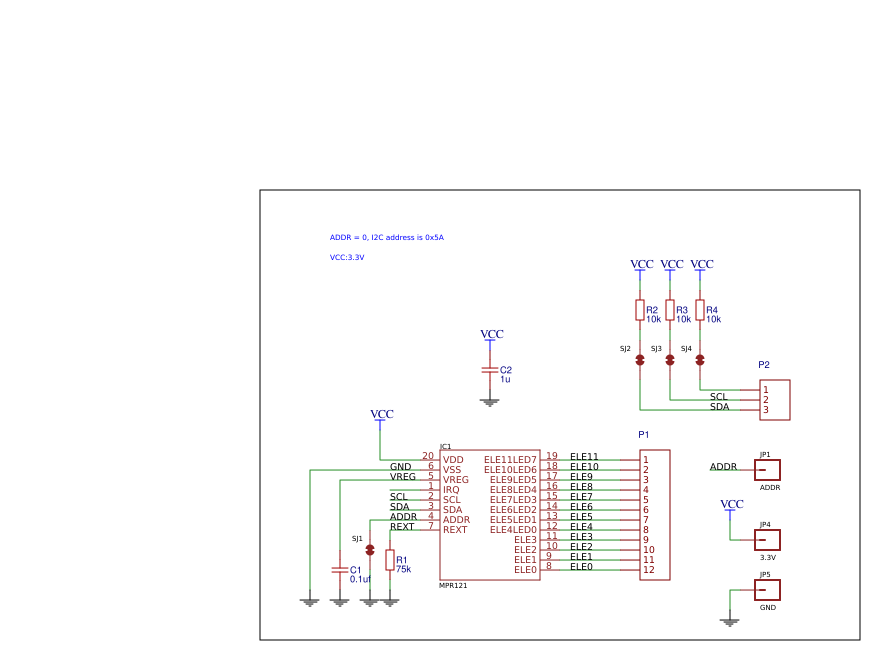Toggle solder jumper SJ1

tap(371, 551)
